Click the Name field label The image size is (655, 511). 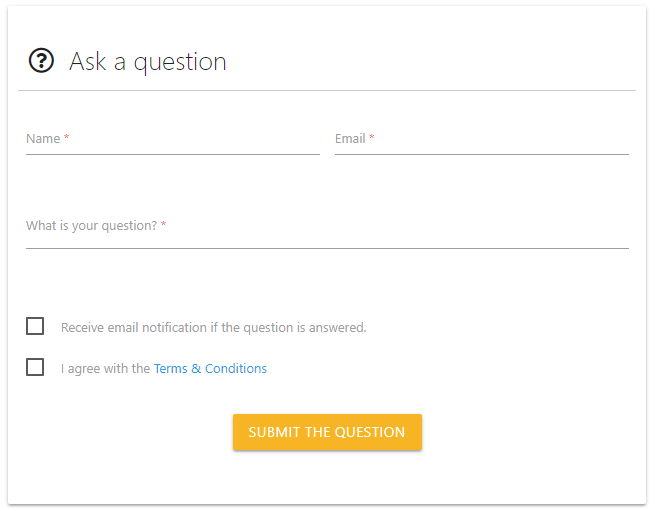[x=43, y=139]
